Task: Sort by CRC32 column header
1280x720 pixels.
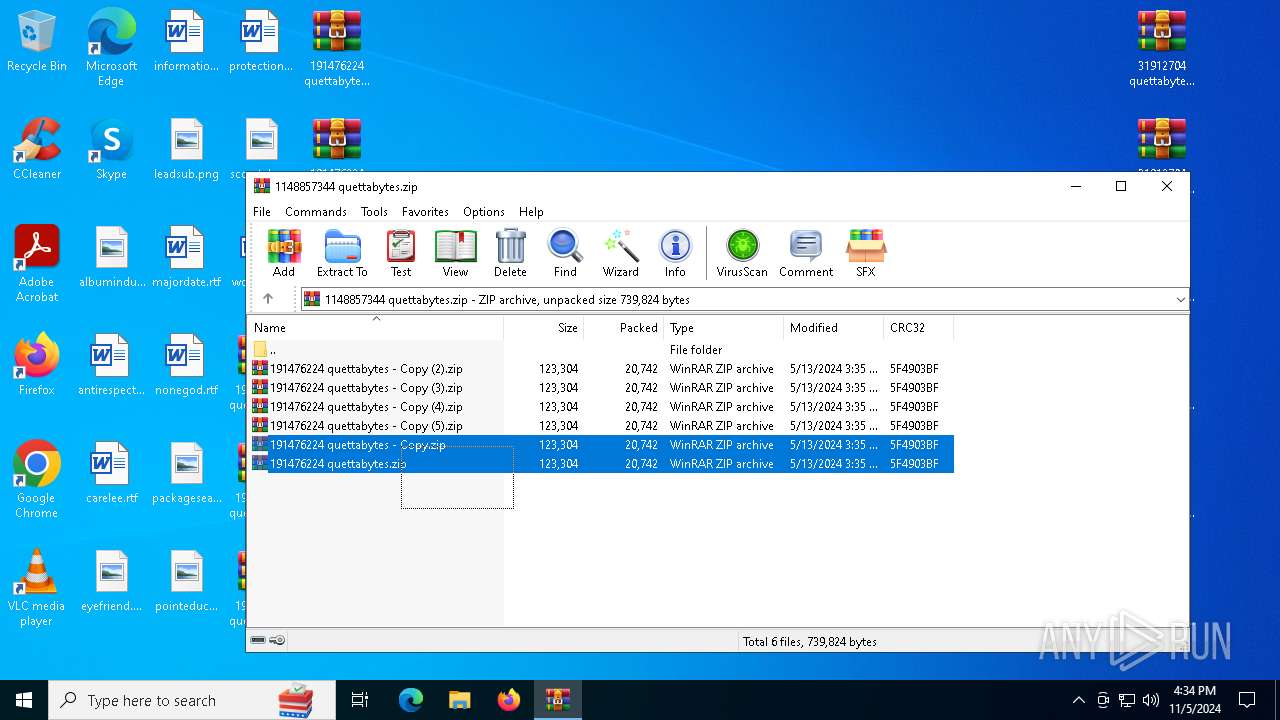Action: (918, 327)
